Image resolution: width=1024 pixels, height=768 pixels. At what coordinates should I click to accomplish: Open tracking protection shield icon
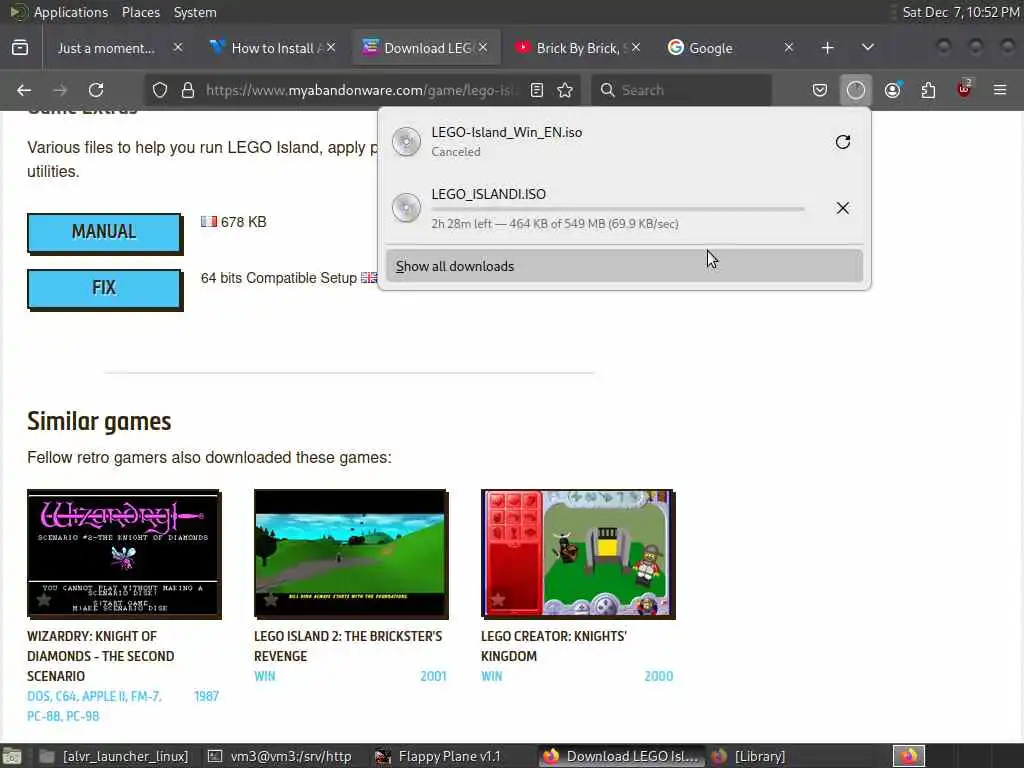pos(160,90)
